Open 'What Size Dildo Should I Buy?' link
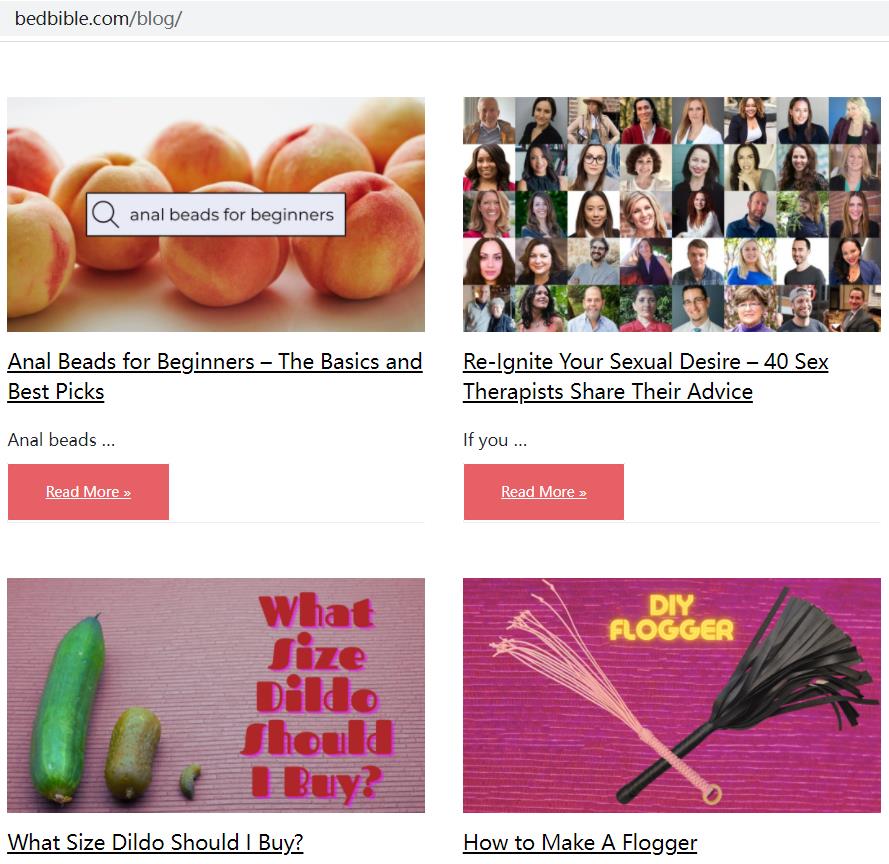 (155, 842)
